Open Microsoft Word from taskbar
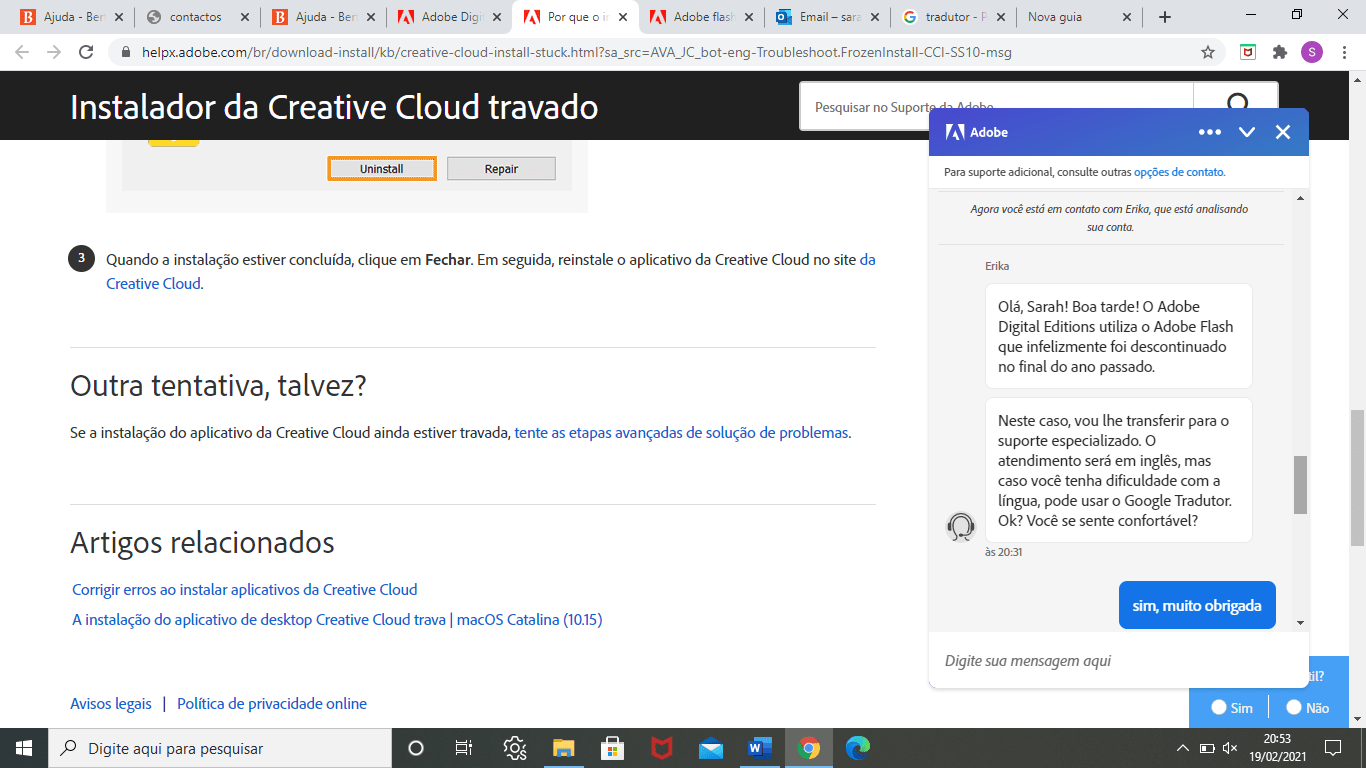The height and width of the screenshot is (768, 1366). (x=760, y=748)
